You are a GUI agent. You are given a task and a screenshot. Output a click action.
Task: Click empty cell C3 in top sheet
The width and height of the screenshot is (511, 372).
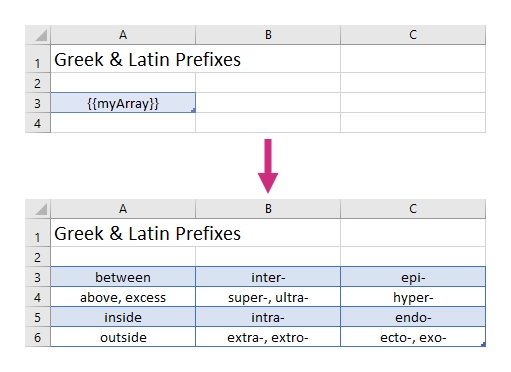click(413, 103)
